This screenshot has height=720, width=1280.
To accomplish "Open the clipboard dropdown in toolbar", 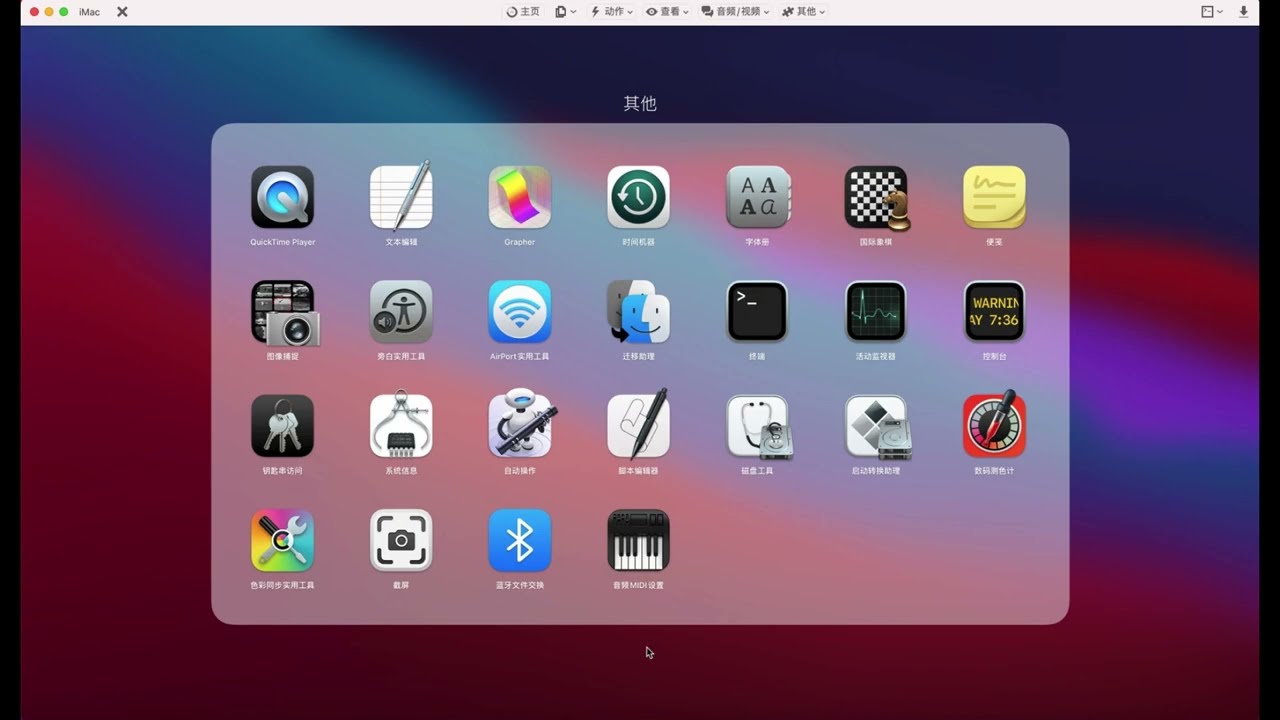I will pyautogui.click(x=565, y=12).
